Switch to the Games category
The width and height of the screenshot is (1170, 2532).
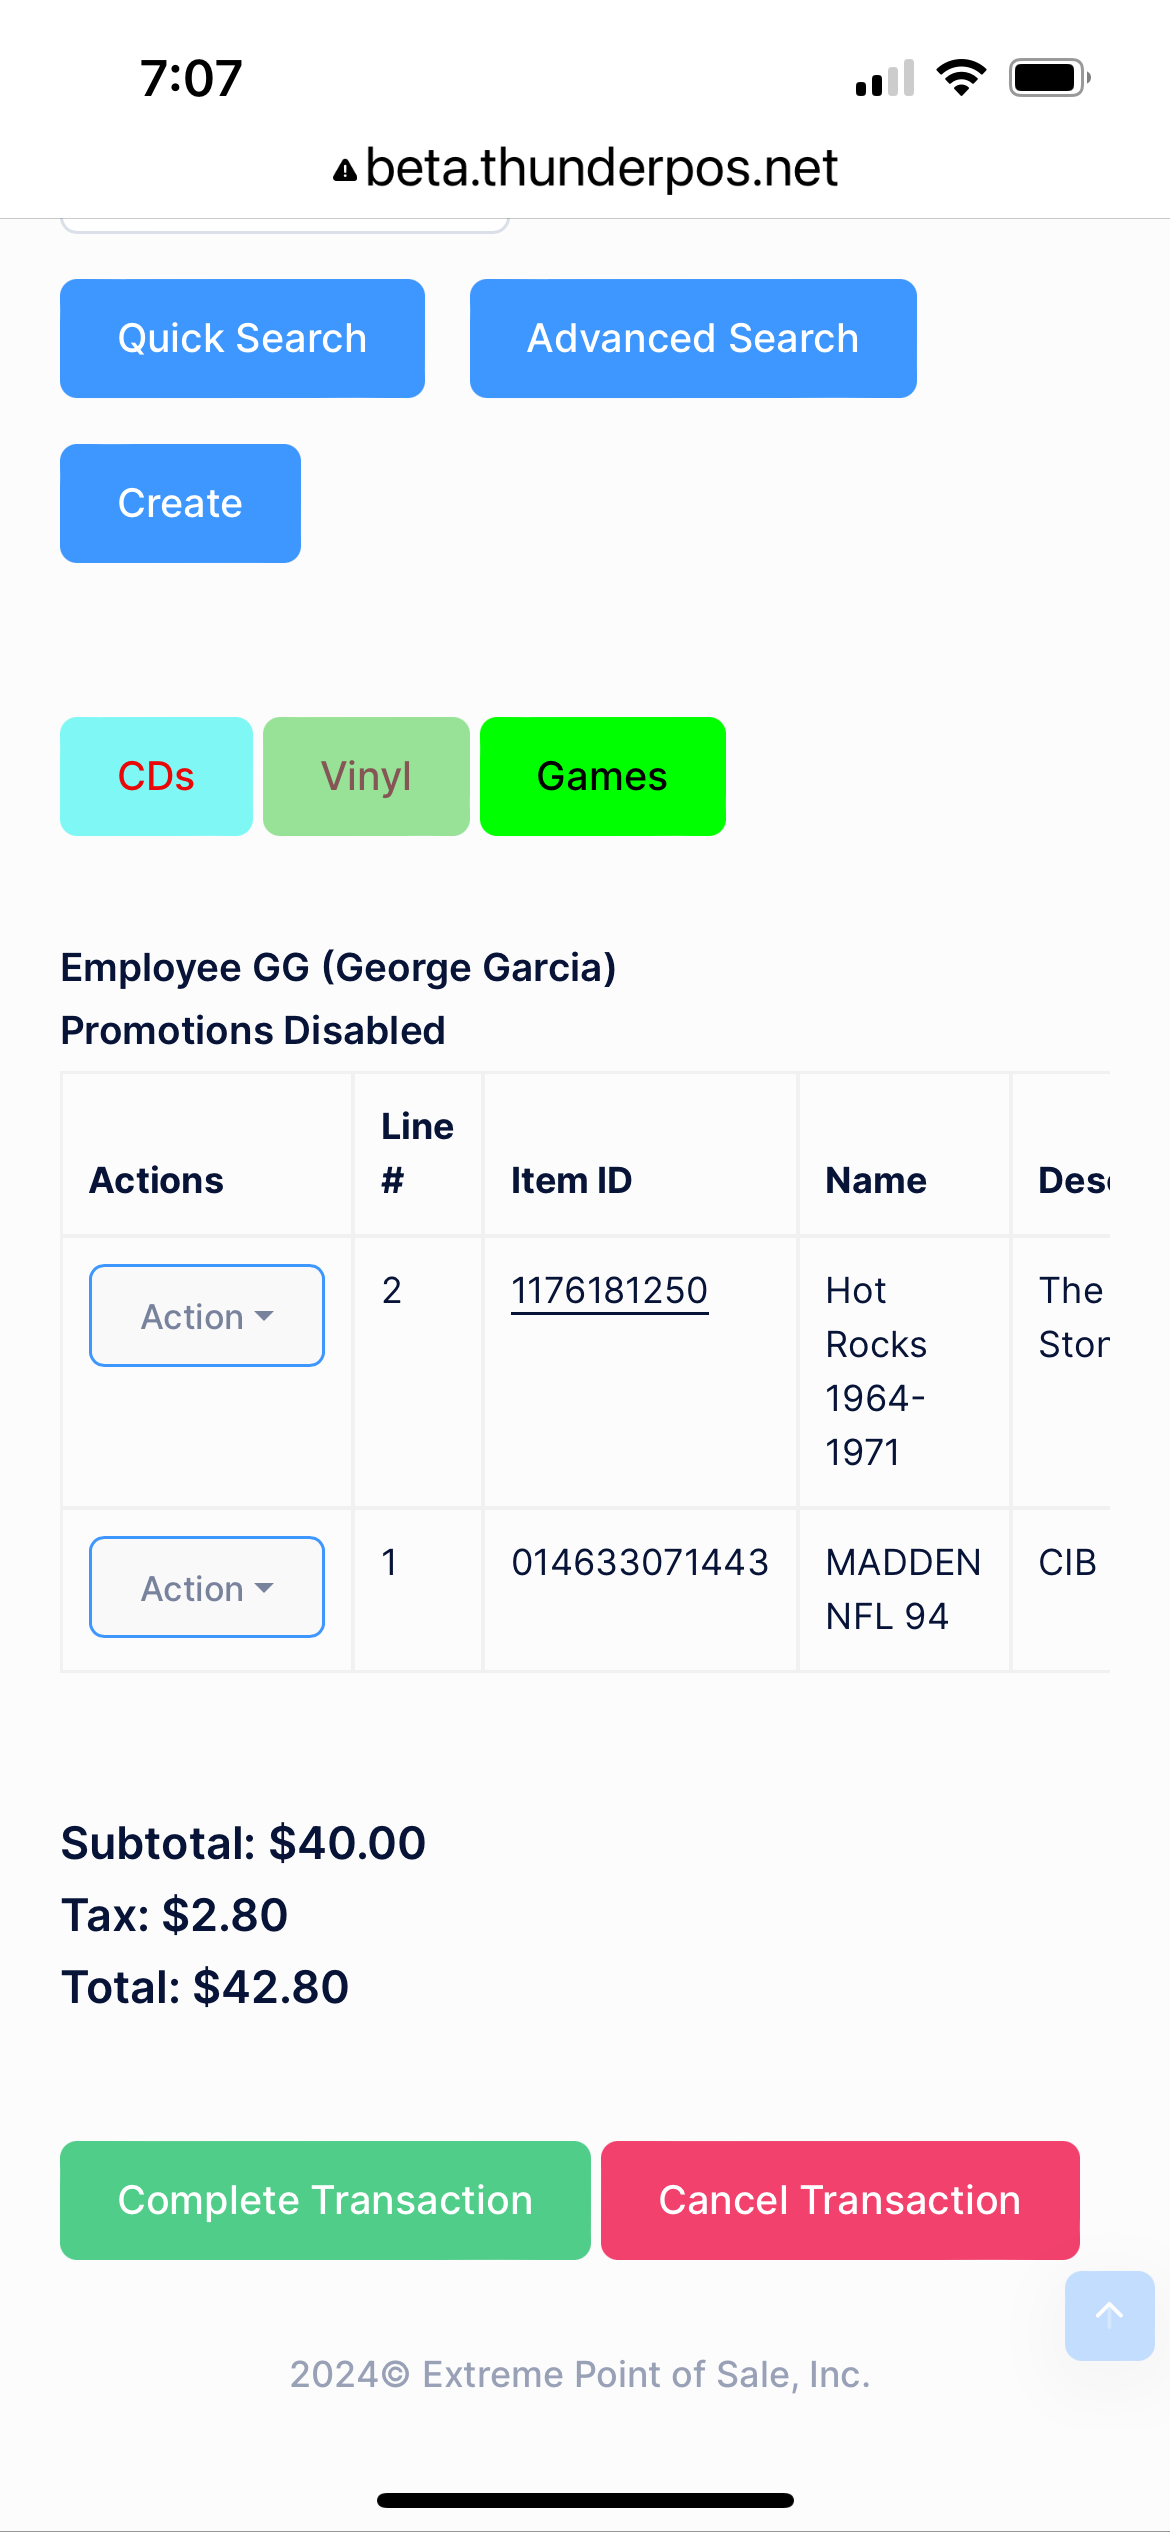coord(602,776)
